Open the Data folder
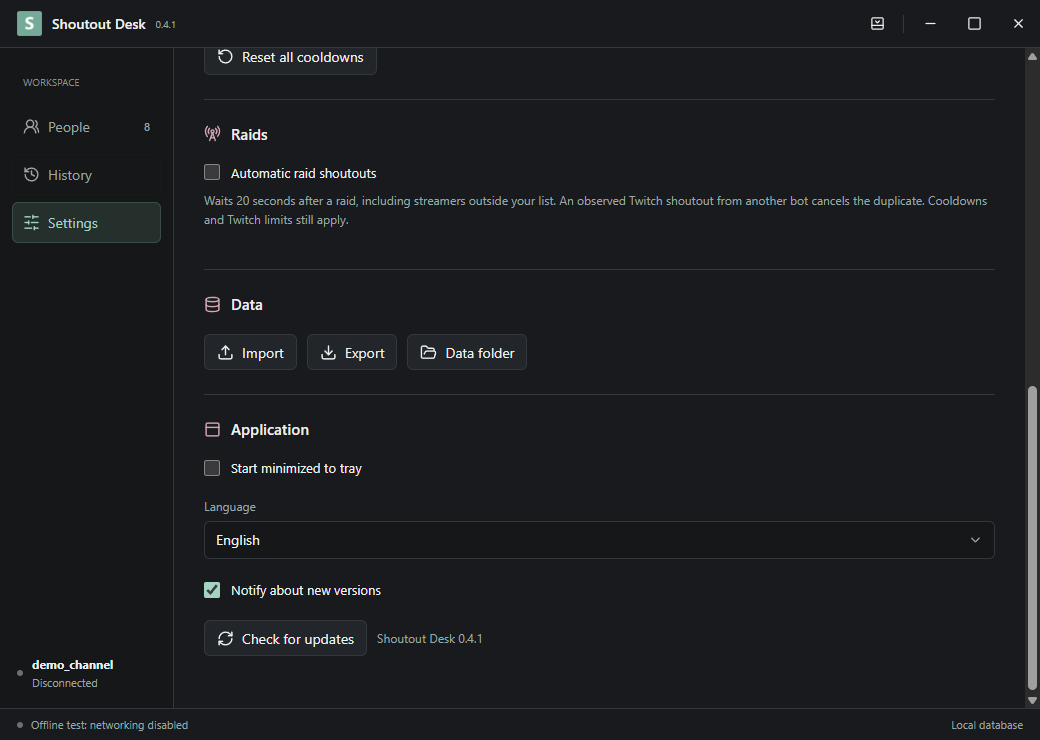The image size is (1040, 740). 467,352
